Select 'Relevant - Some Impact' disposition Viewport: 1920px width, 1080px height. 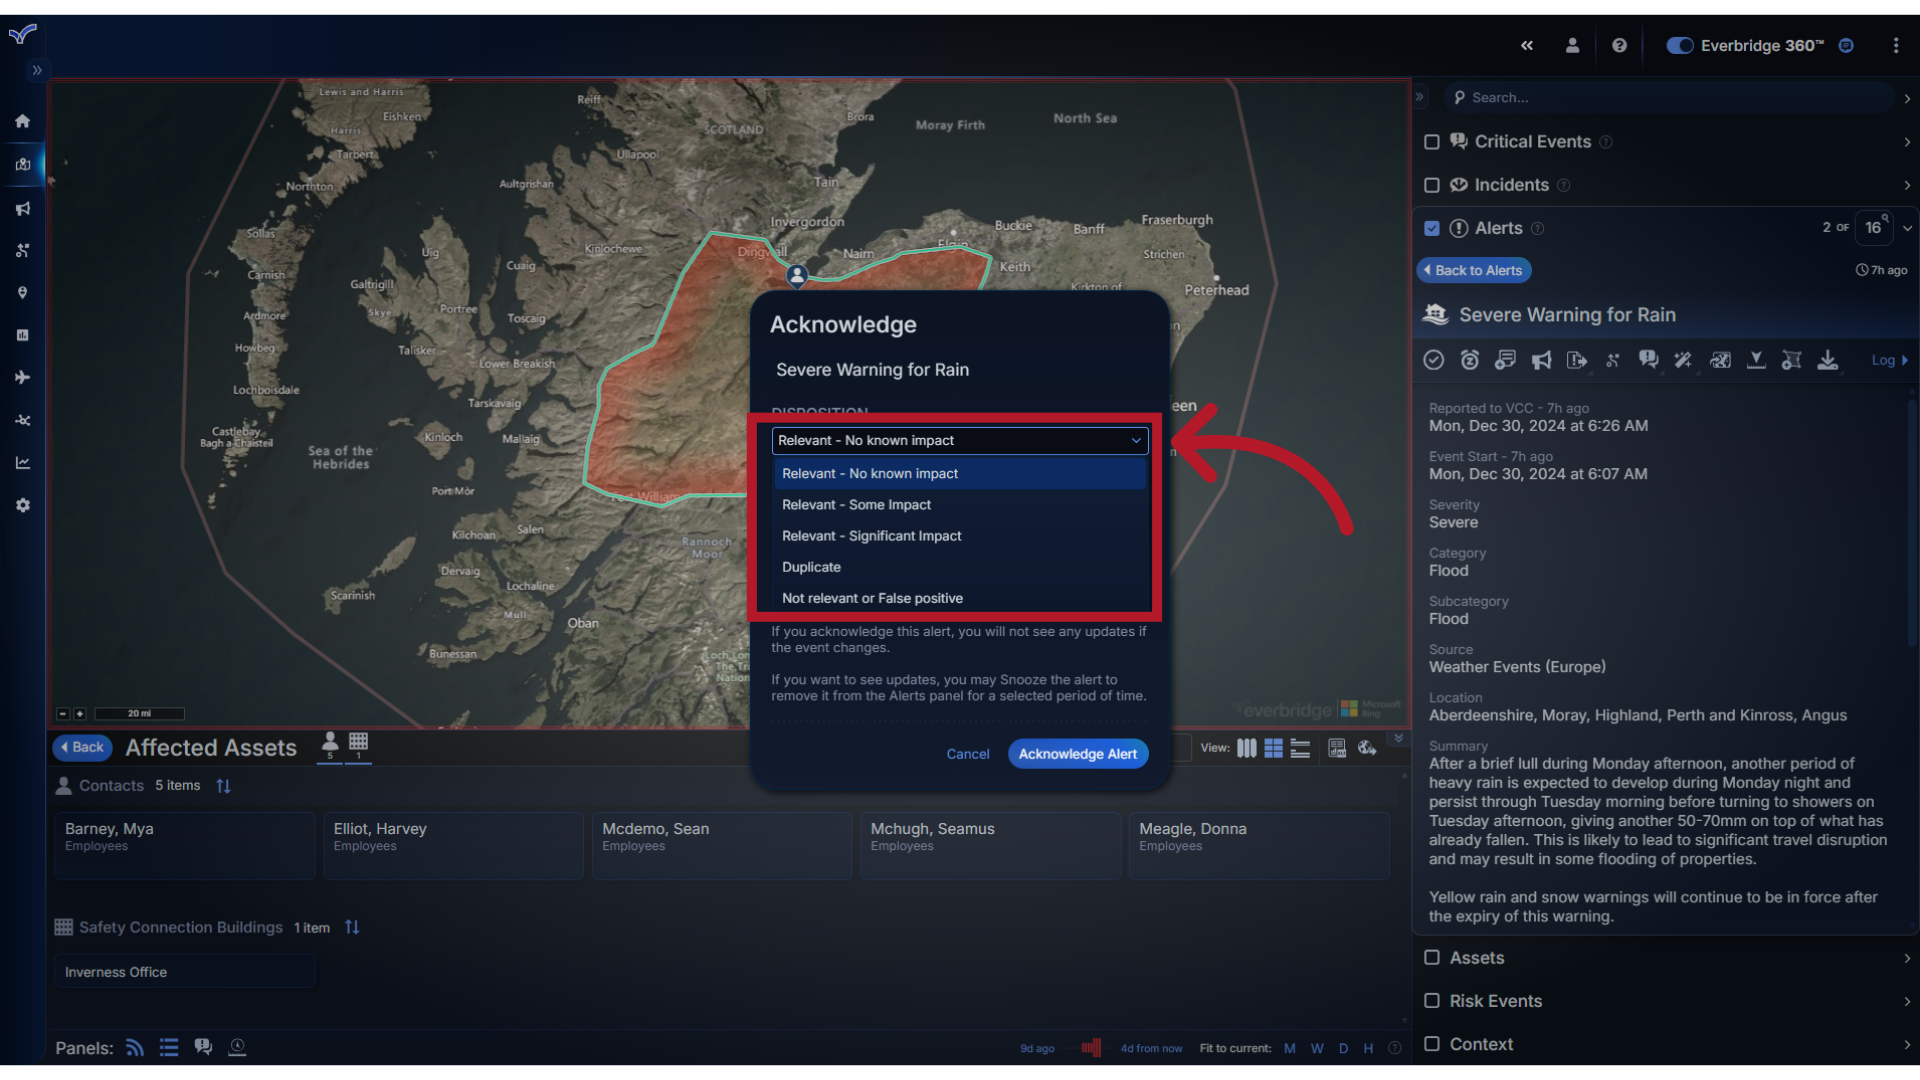(x=856, y=504)
